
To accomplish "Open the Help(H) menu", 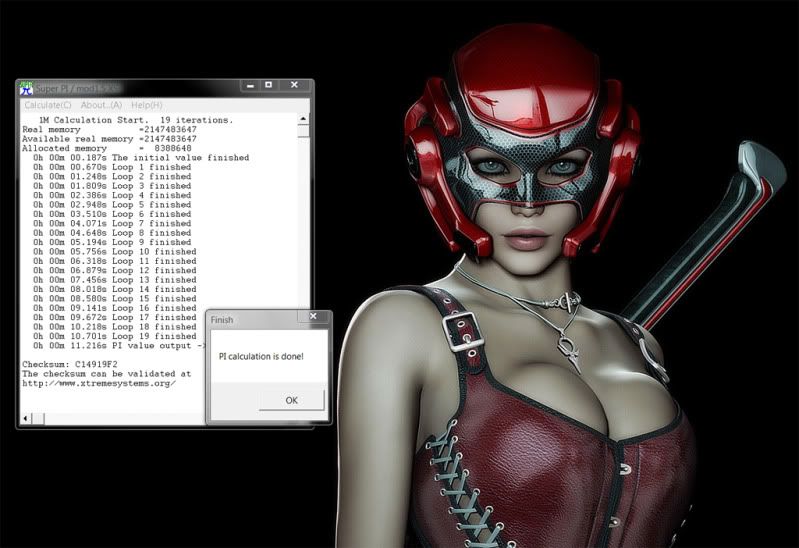I will (147, 105).
